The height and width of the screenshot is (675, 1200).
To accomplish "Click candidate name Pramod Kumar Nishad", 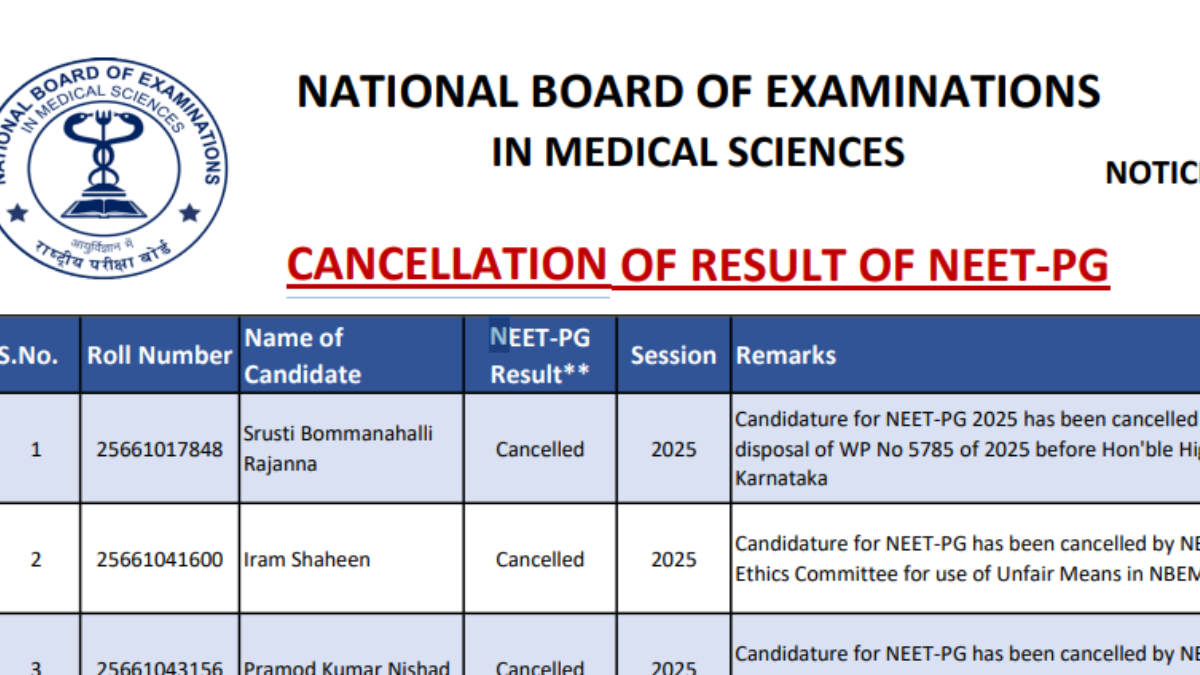I will click(x=346, y=667).
